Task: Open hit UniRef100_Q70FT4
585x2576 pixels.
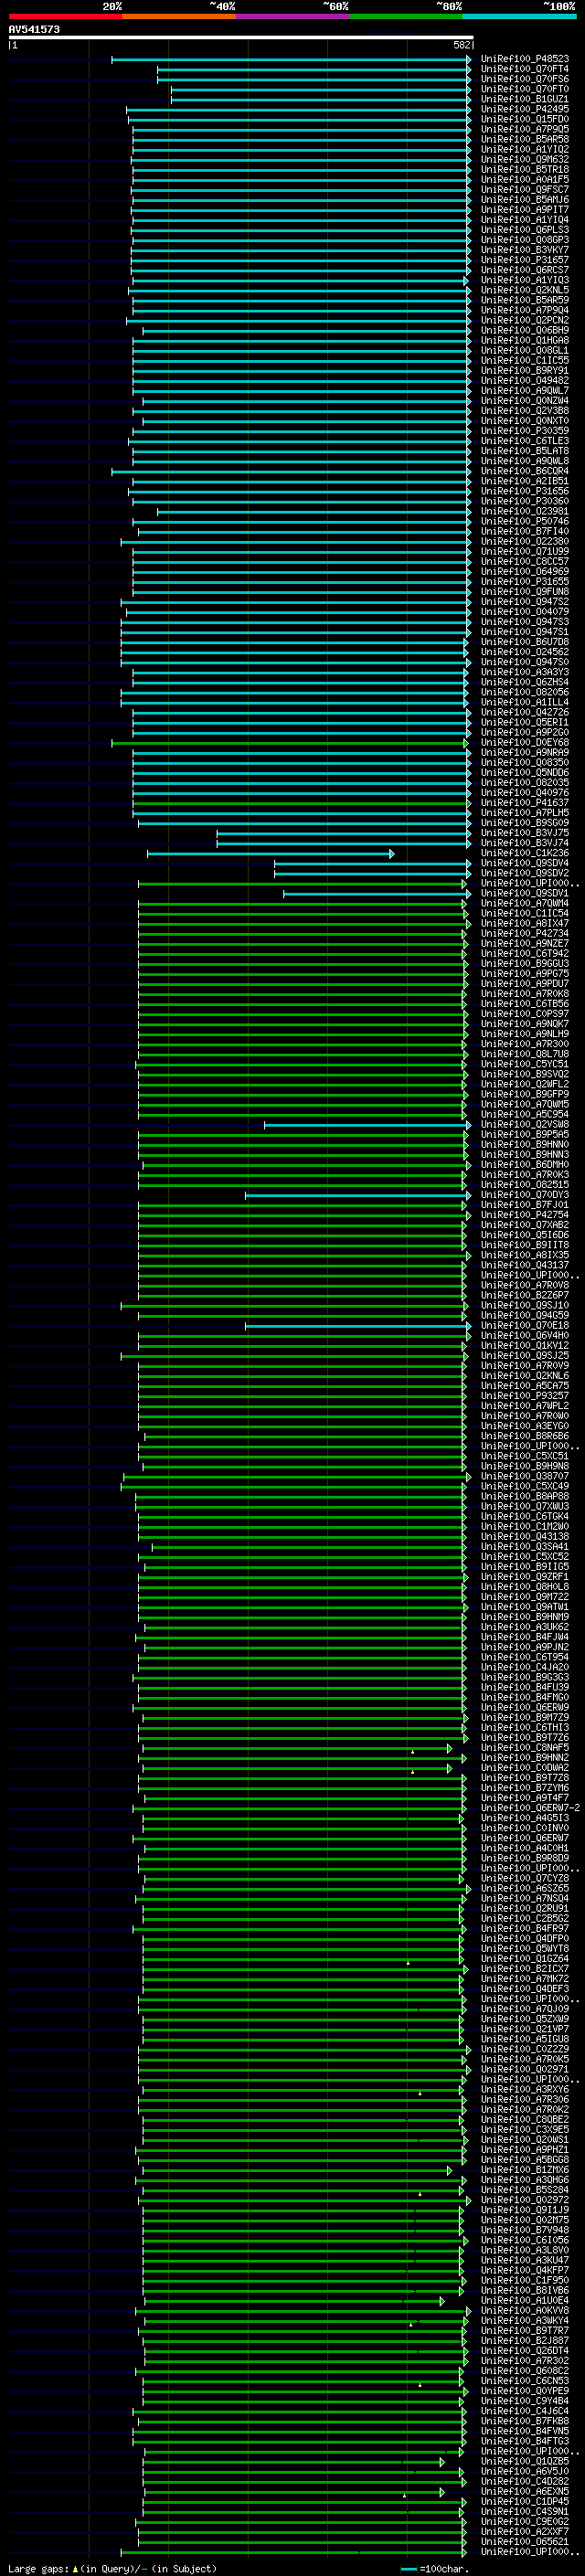Action: [525, 69]
